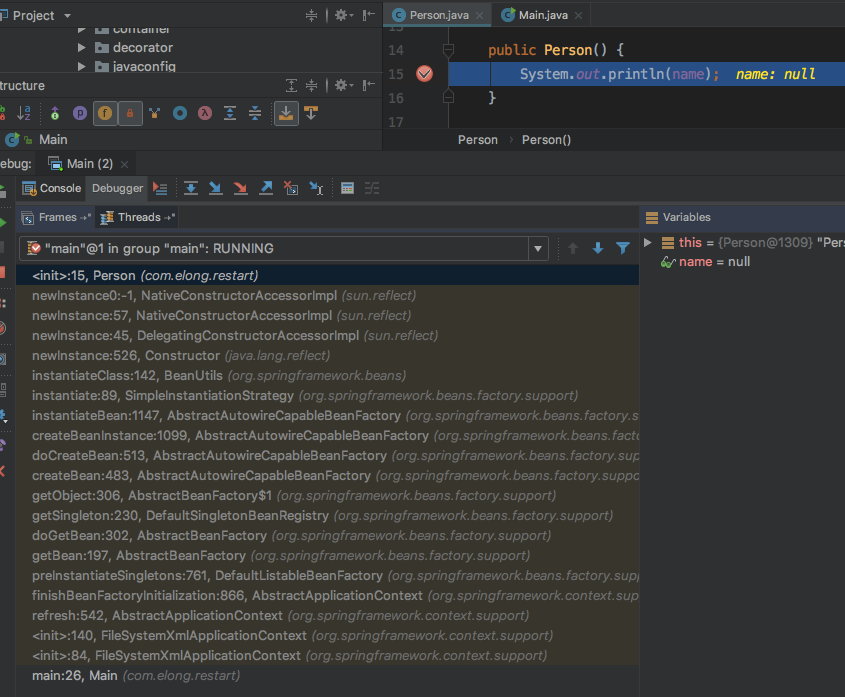Toggle show non-public members lock
This screenshot has width=845, height=697.
(129, 114)
